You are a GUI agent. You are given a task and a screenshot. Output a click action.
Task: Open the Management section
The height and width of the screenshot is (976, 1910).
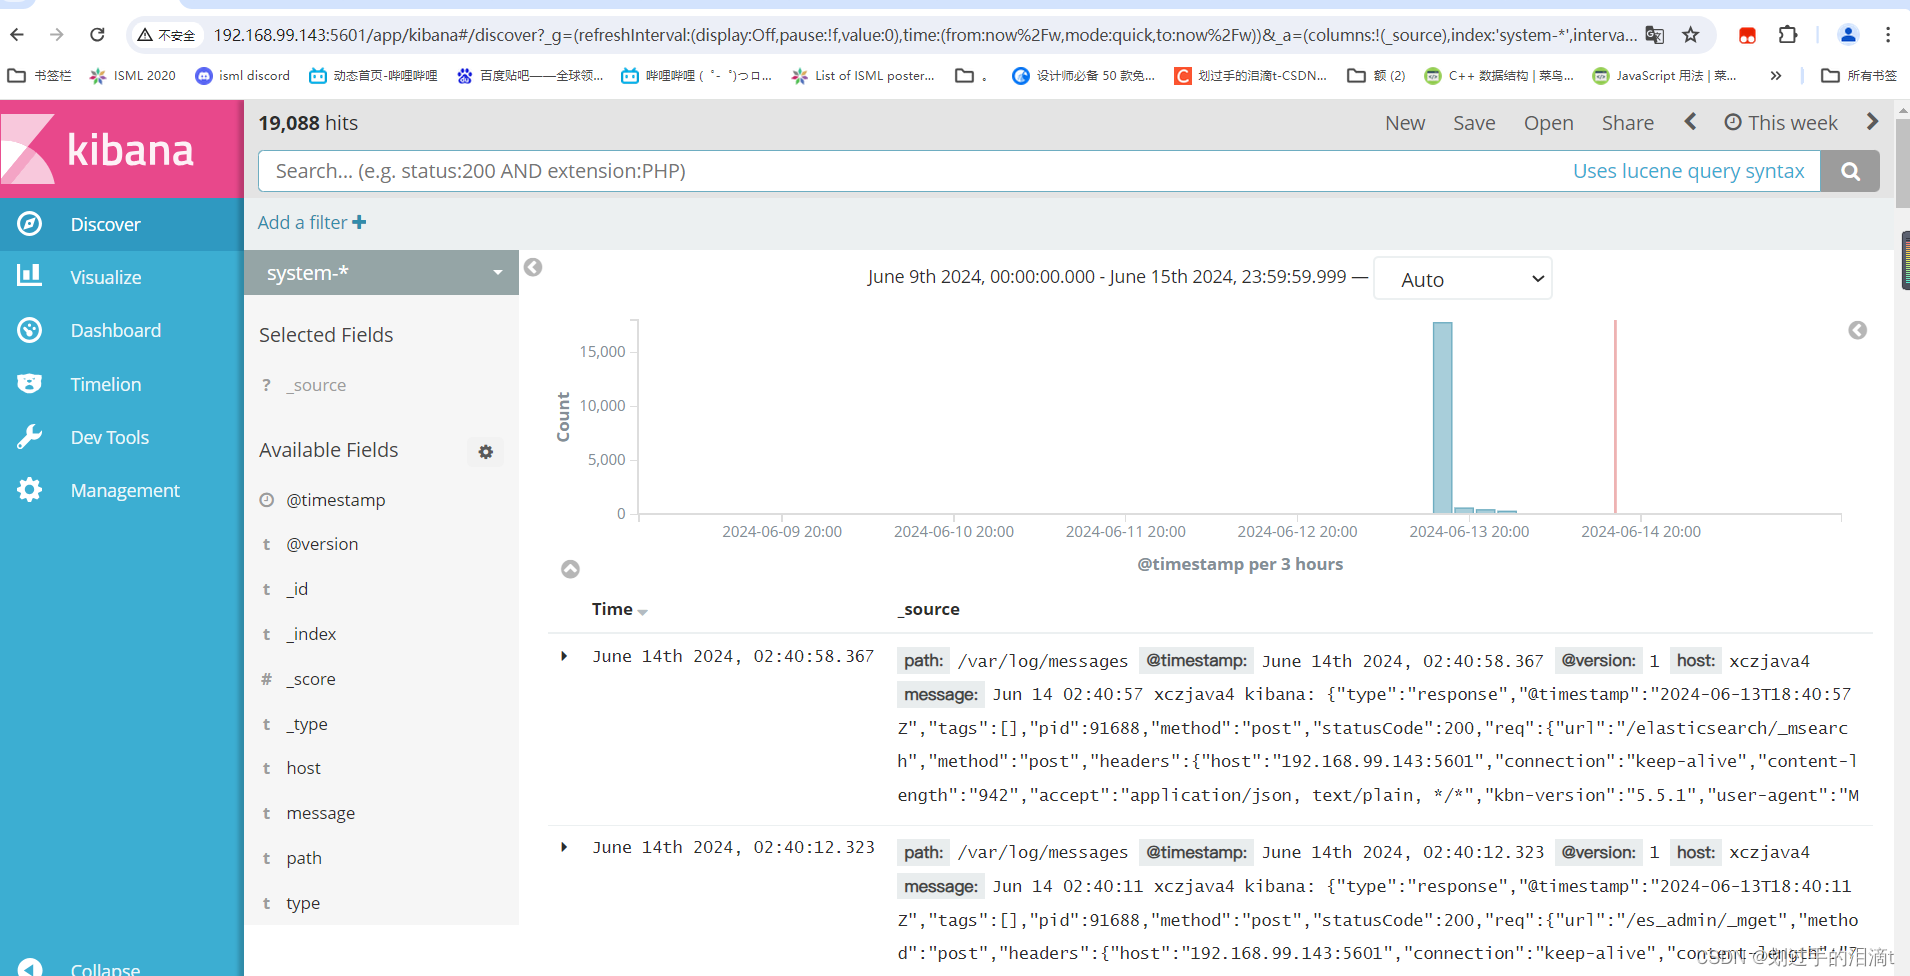click(125, 490)
